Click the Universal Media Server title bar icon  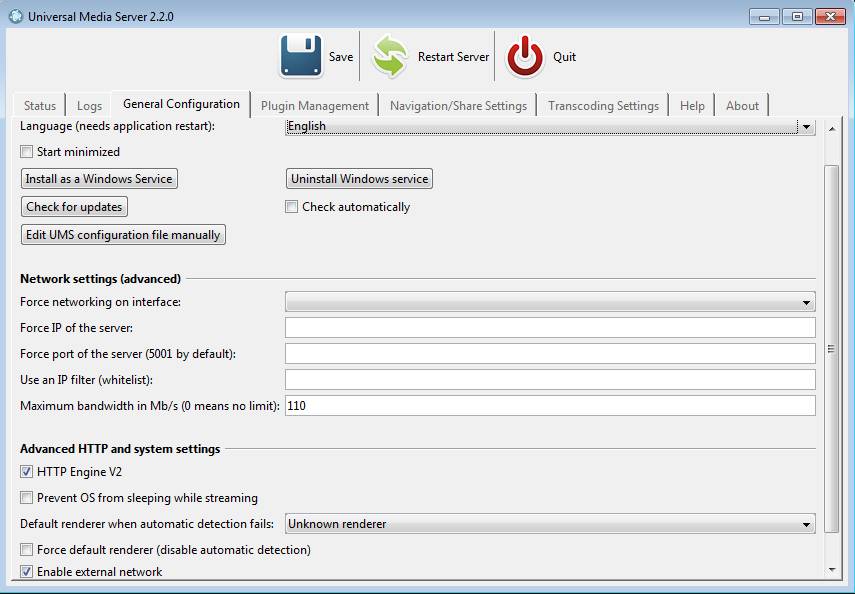(x=16, y=16)
